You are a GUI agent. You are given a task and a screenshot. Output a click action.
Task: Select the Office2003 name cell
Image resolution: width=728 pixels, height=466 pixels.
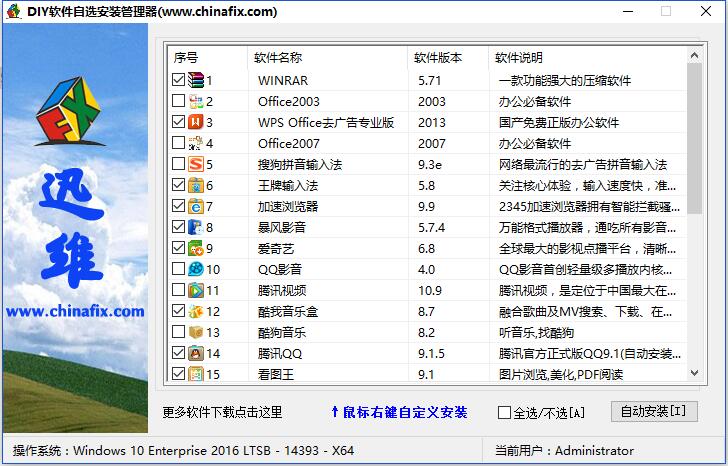(289, 101)
